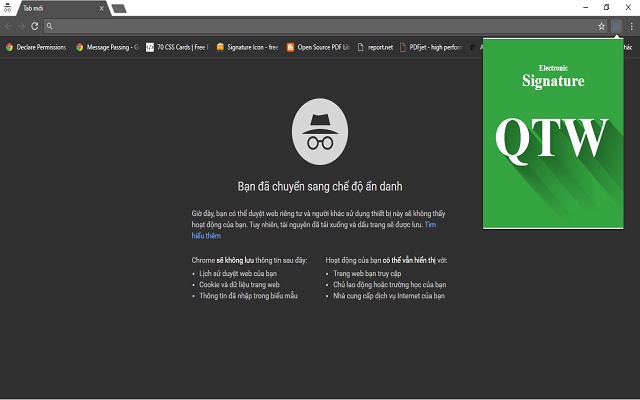Click the incognito indicator icon in title bar
The image size is (640, 400).
click(x=7, y=8)
